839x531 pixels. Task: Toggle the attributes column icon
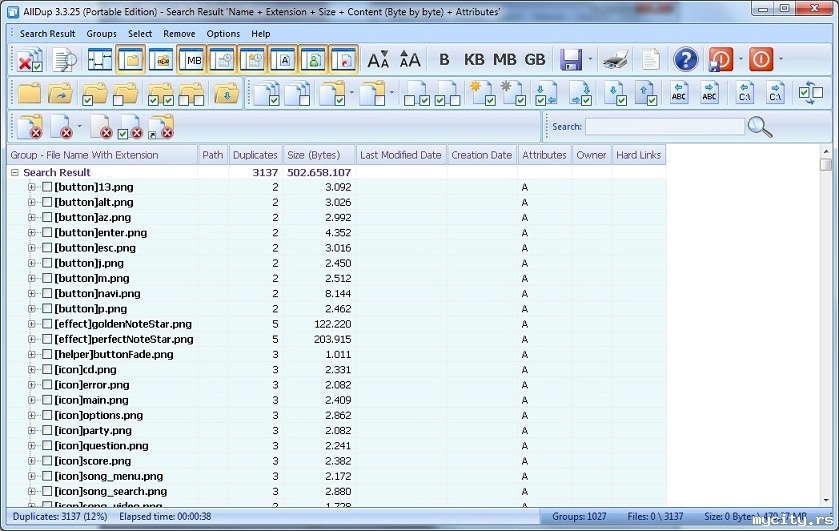point(284,60)
